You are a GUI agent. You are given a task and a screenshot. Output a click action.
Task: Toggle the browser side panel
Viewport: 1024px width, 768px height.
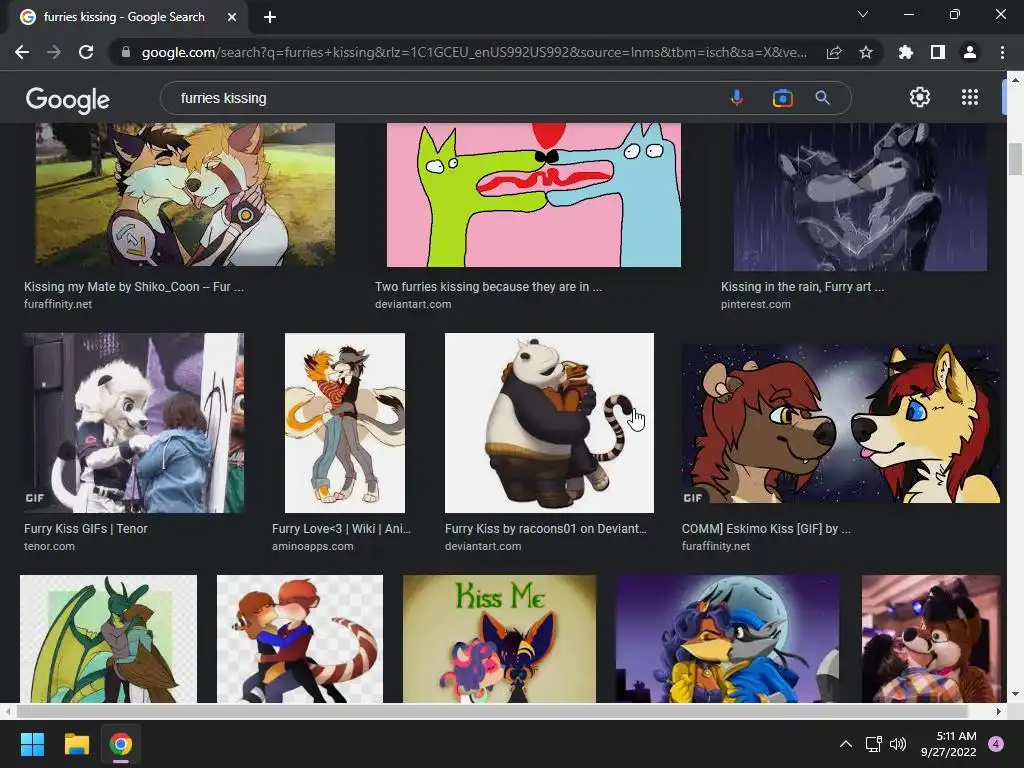click(938, 52)
